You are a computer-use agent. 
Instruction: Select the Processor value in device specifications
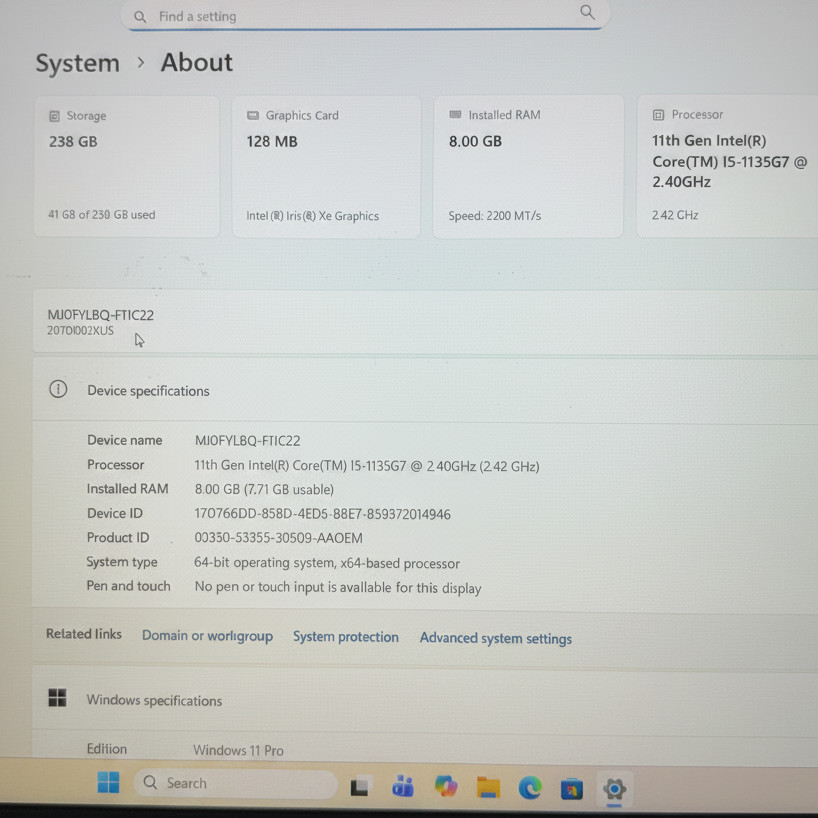(367, 466)
